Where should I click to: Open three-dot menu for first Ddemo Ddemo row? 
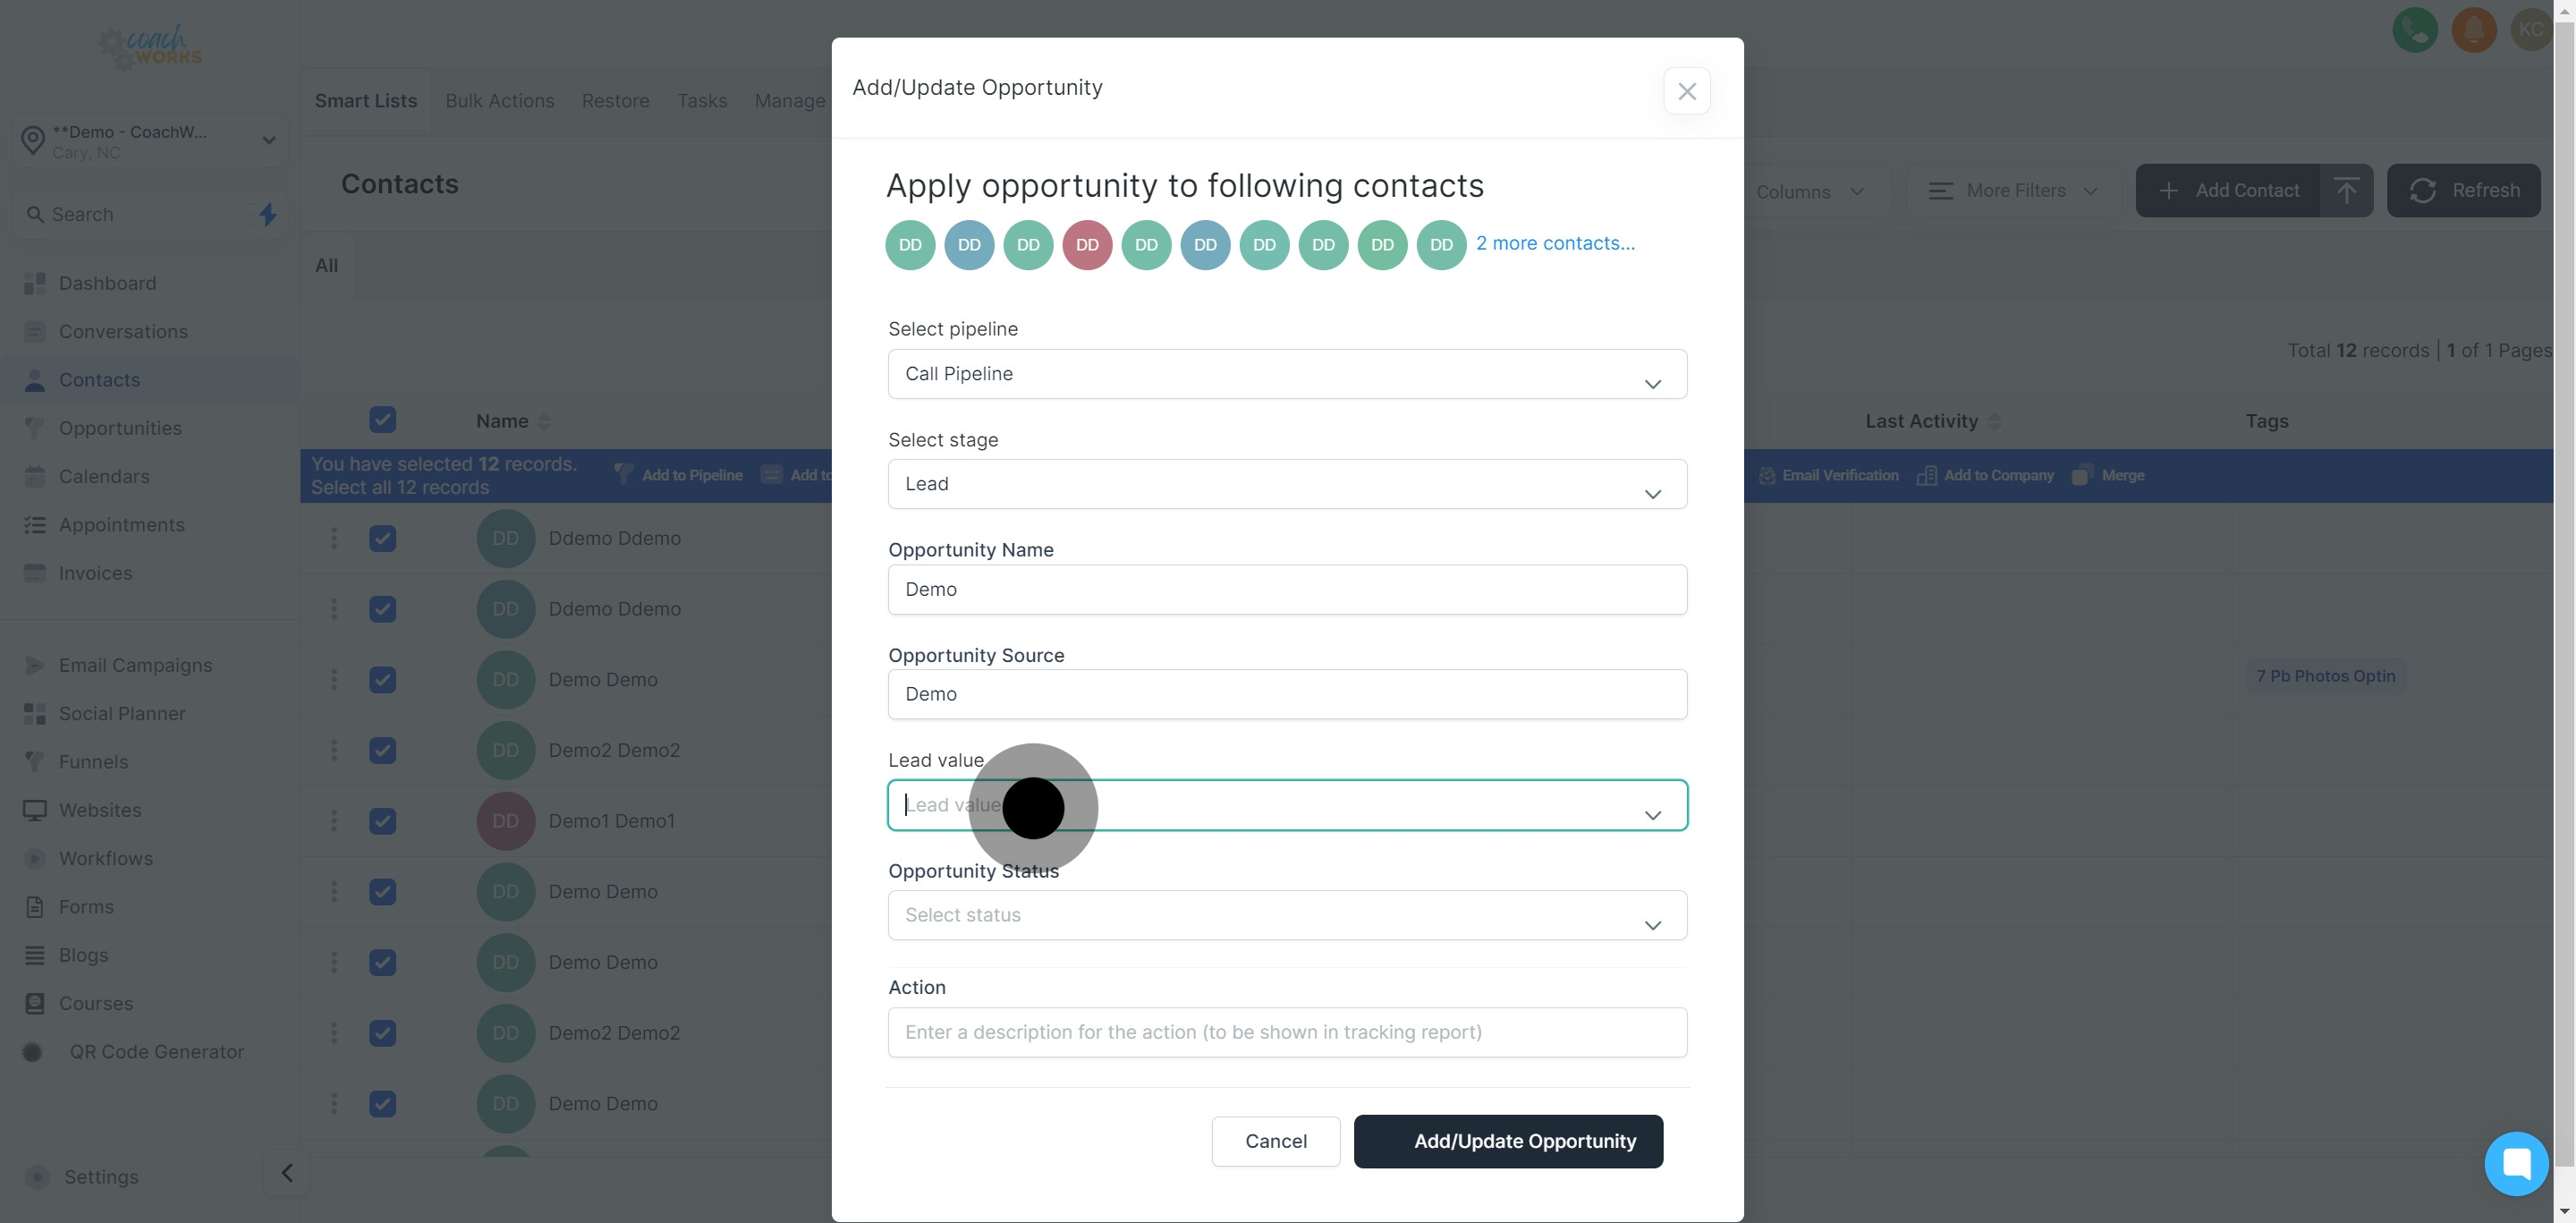tap(334, 538)
